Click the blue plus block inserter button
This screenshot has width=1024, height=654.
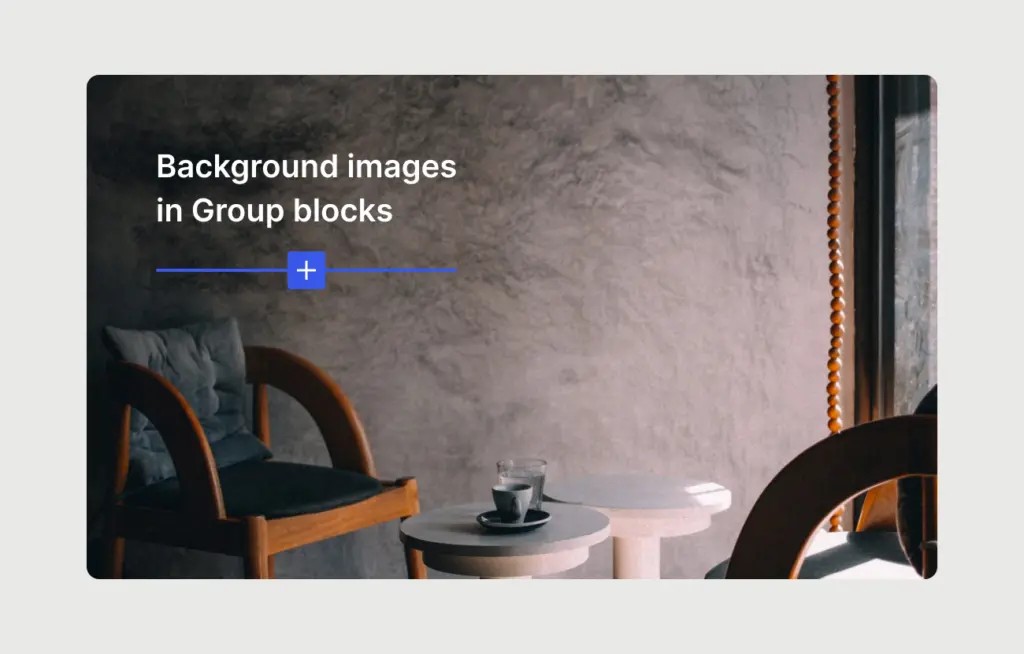[x=306, y=270]
